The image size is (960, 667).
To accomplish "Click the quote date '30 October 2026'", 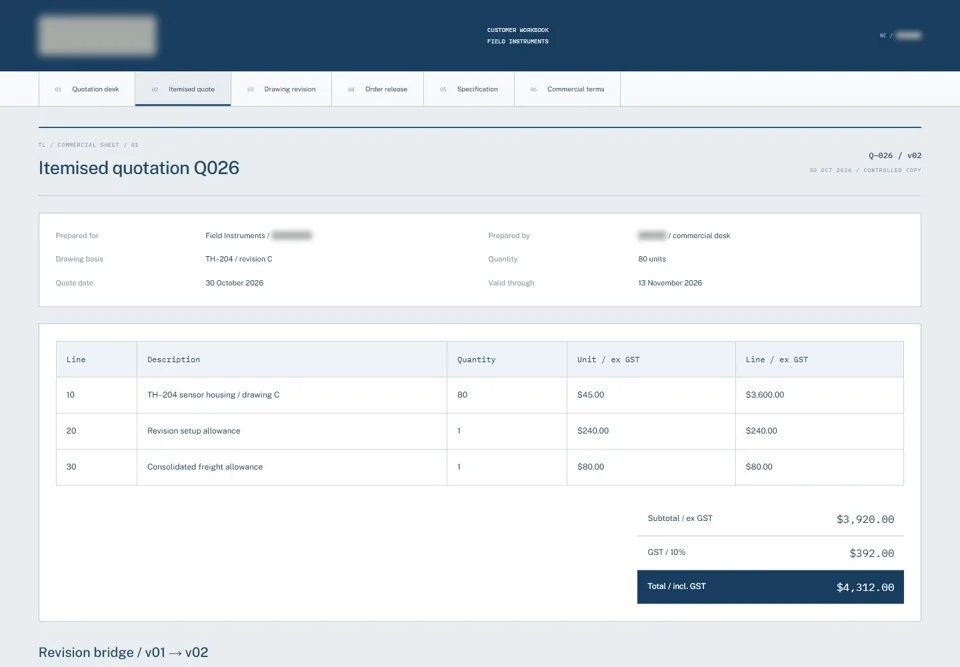I will pos(234,283).
